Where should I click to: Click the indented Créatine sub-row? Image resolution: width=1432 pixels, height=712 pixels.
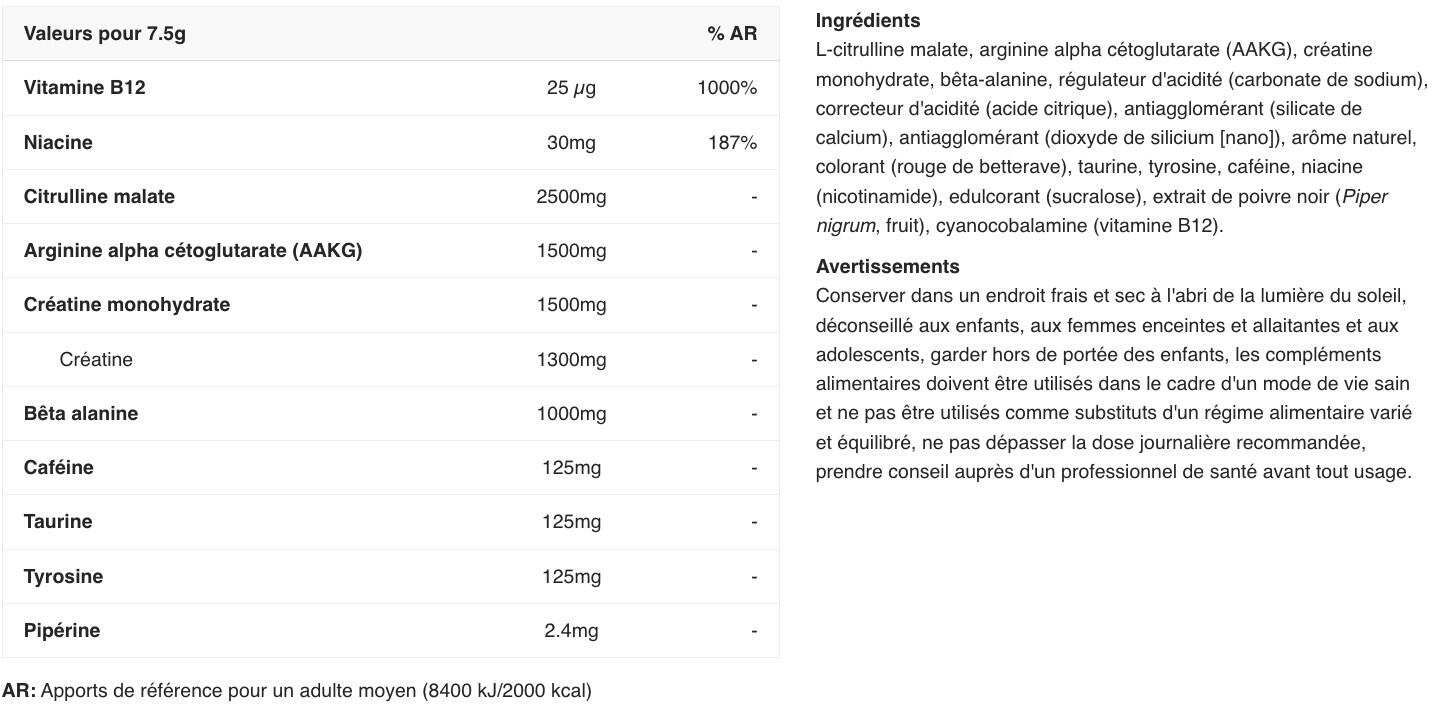(96, 359)
